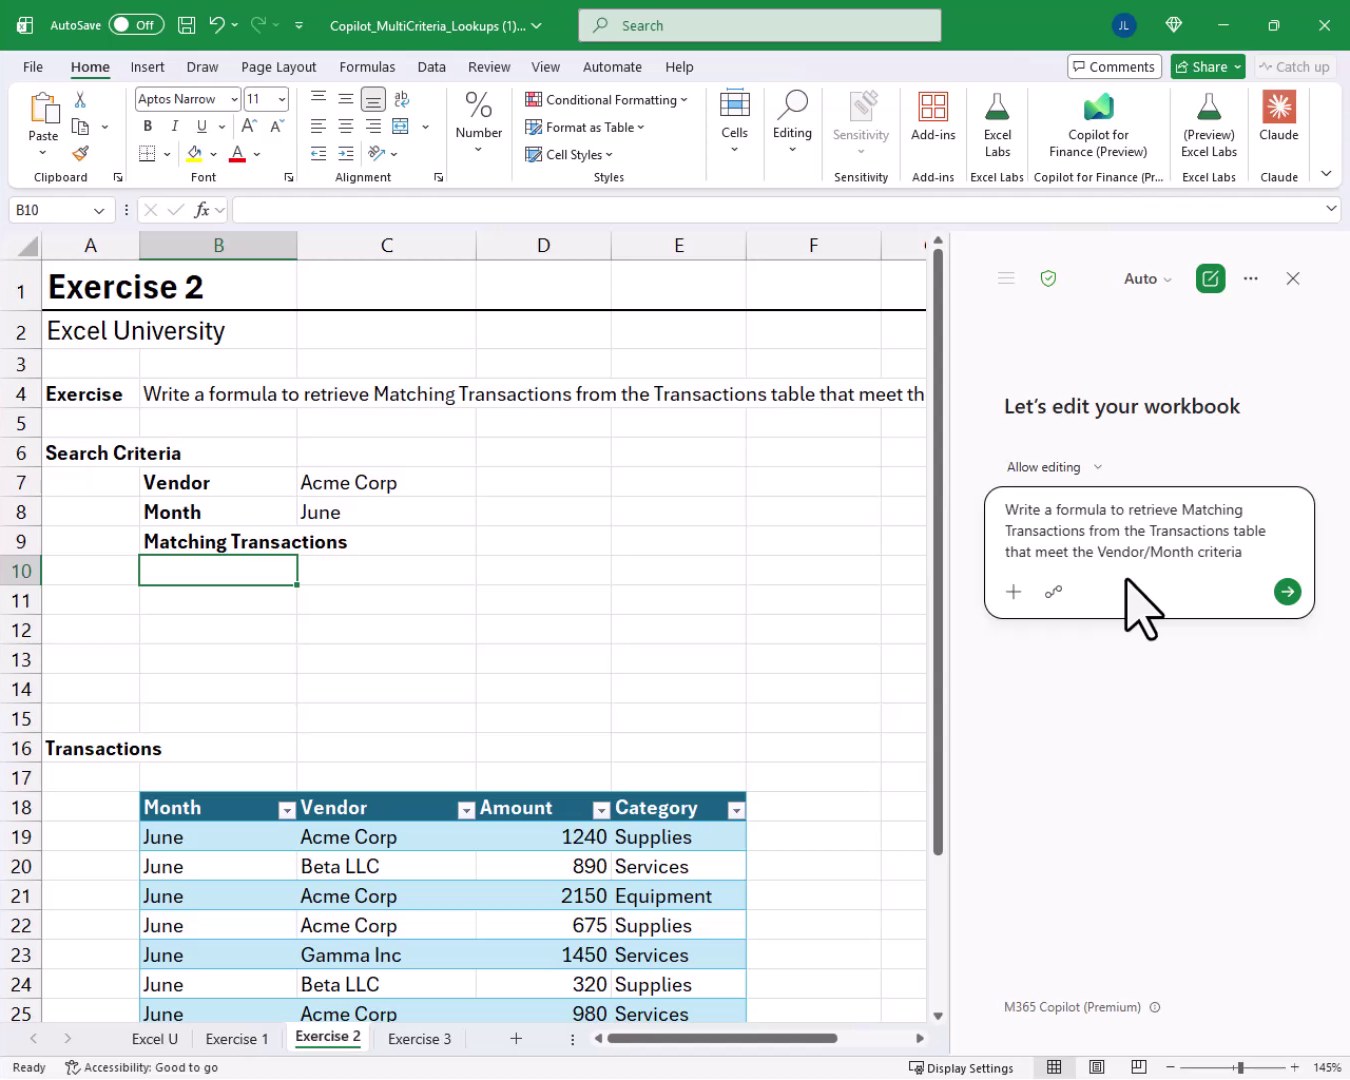Toggle Italic formatting
1350x1080 pixels.
[x=175, y=126]
